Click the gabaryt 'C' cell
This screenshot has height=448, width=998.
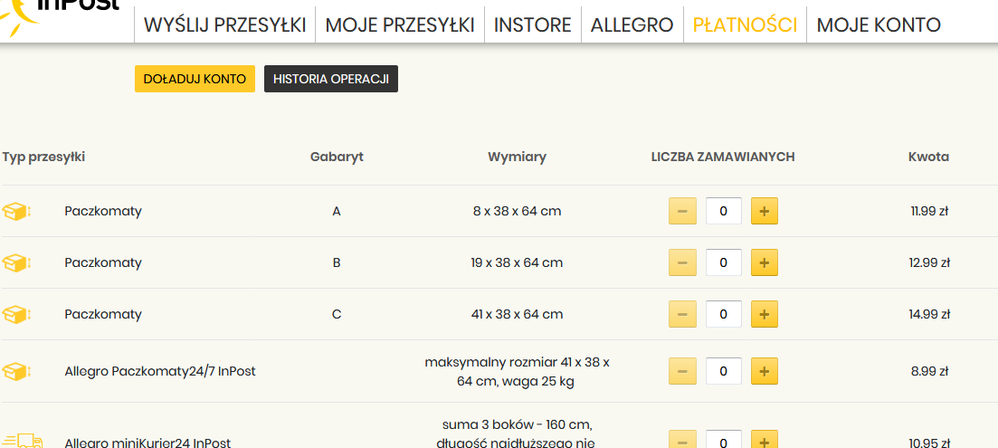337,314
